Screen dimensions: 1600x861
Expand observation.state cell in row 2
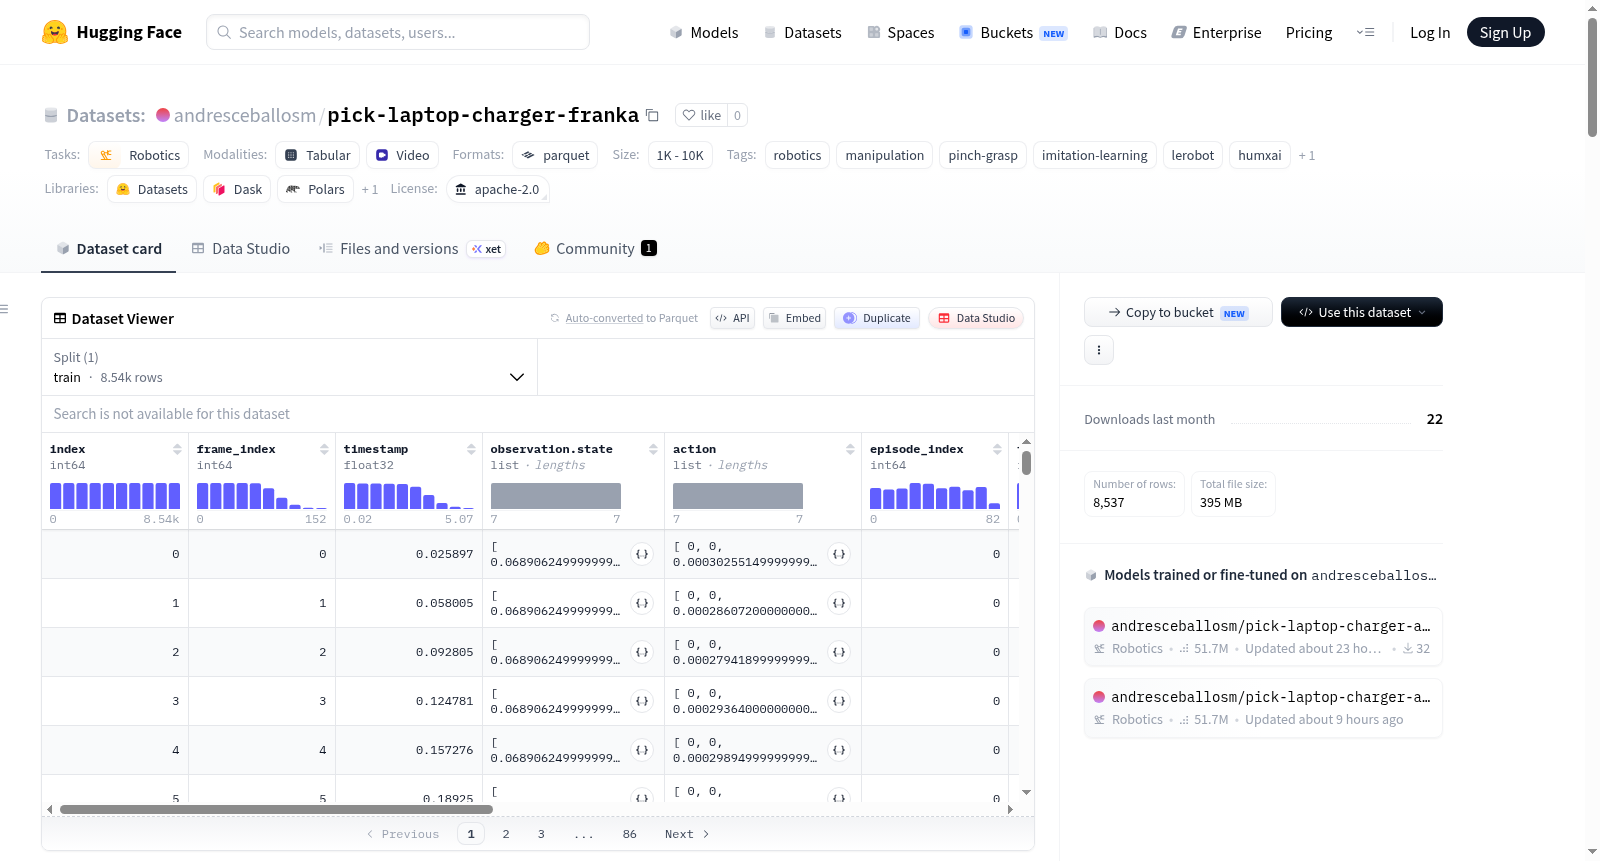(x=642, y=652)
